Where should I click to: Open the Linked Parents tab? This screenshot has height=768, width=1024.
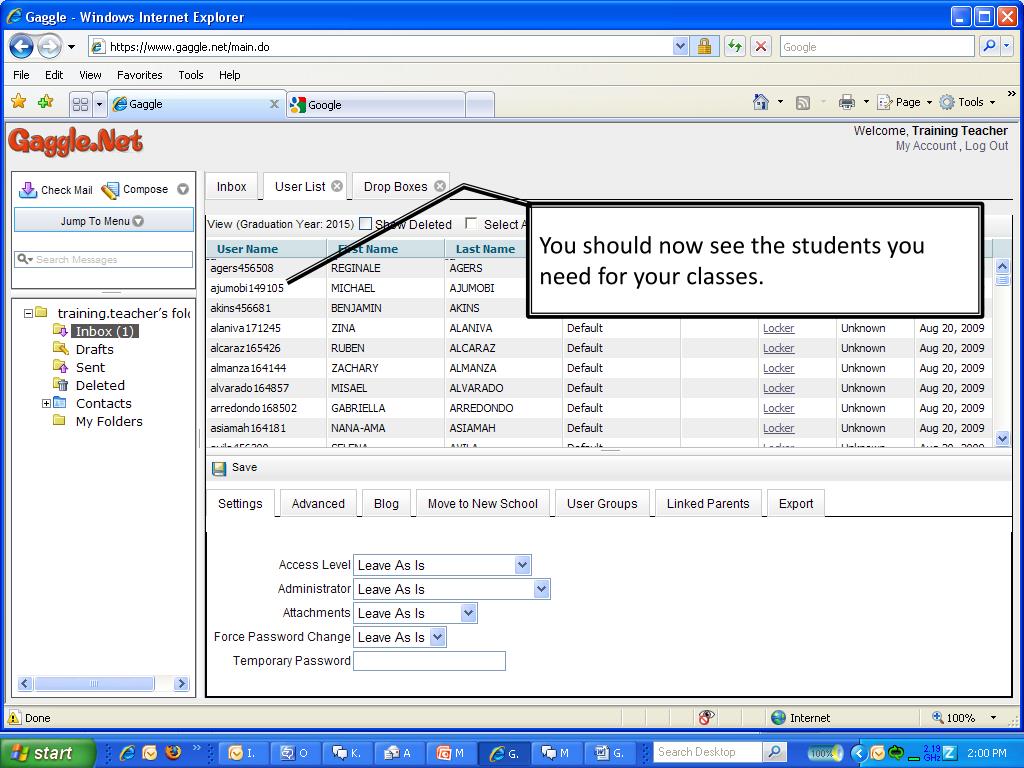[708, 504]
